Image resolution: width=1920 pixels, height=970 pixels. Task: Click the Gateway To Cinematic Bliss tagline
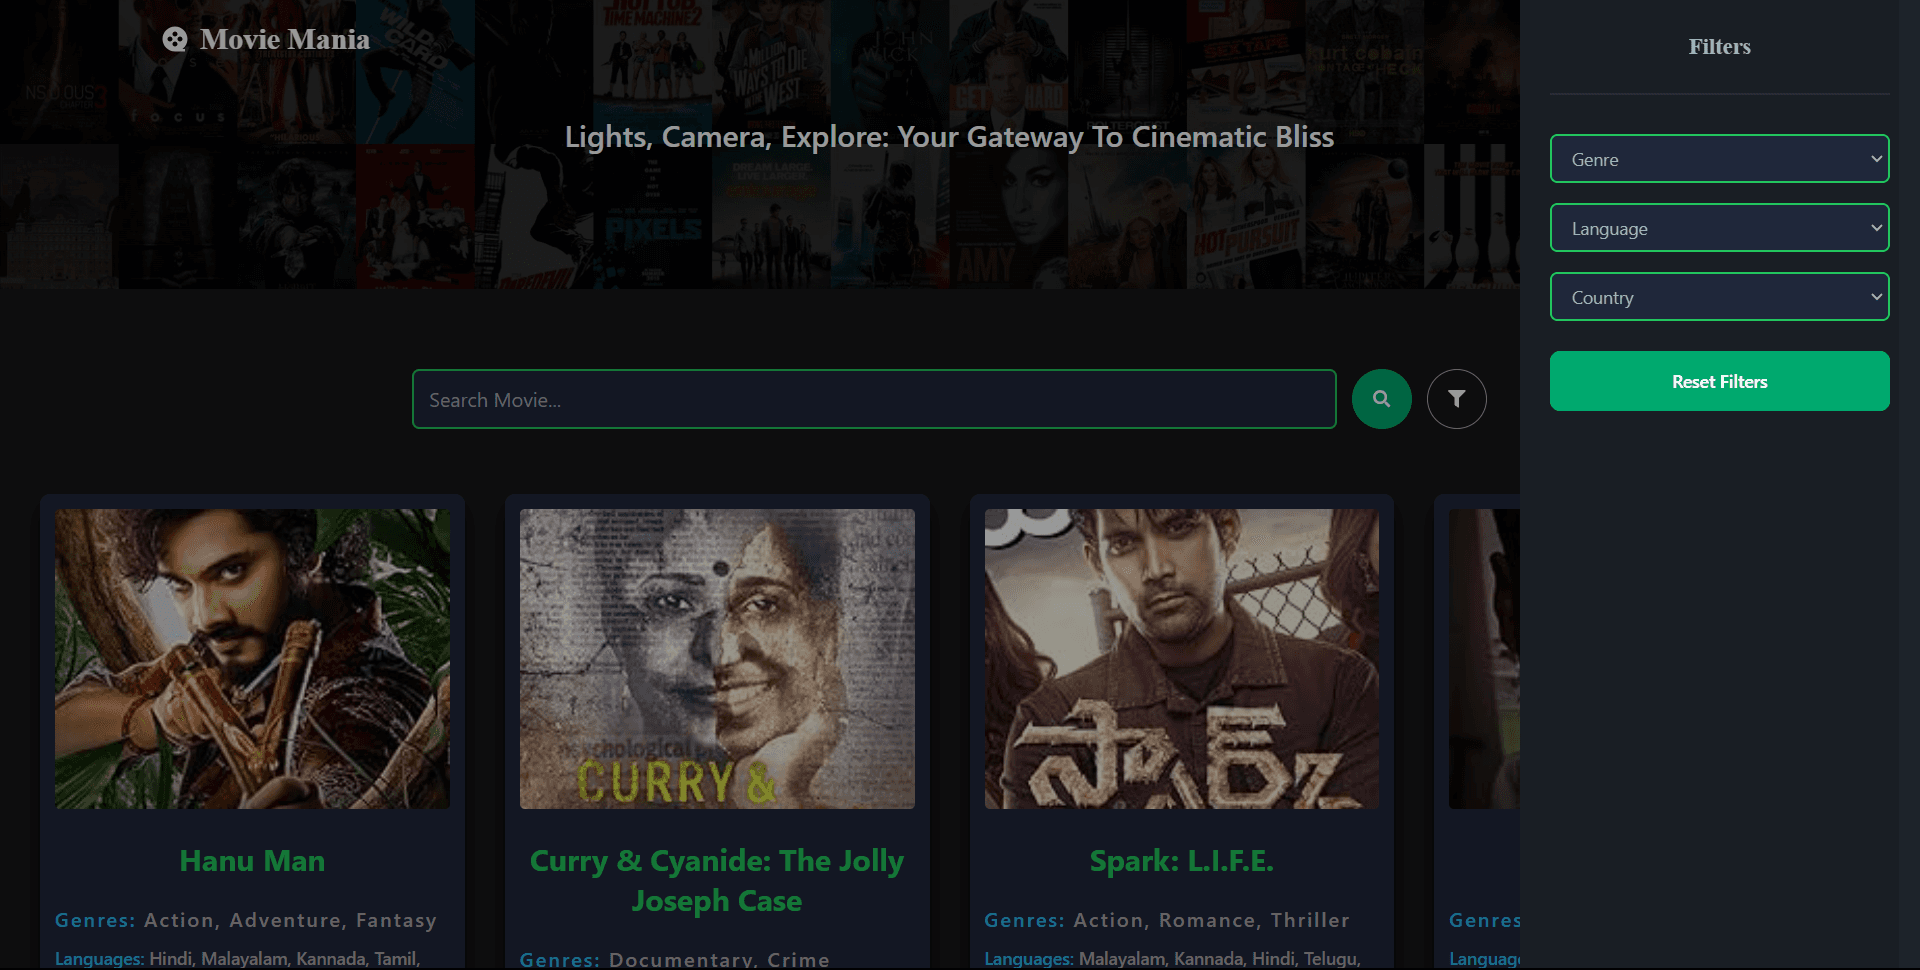pyautogui.click(x=949, y=137)
